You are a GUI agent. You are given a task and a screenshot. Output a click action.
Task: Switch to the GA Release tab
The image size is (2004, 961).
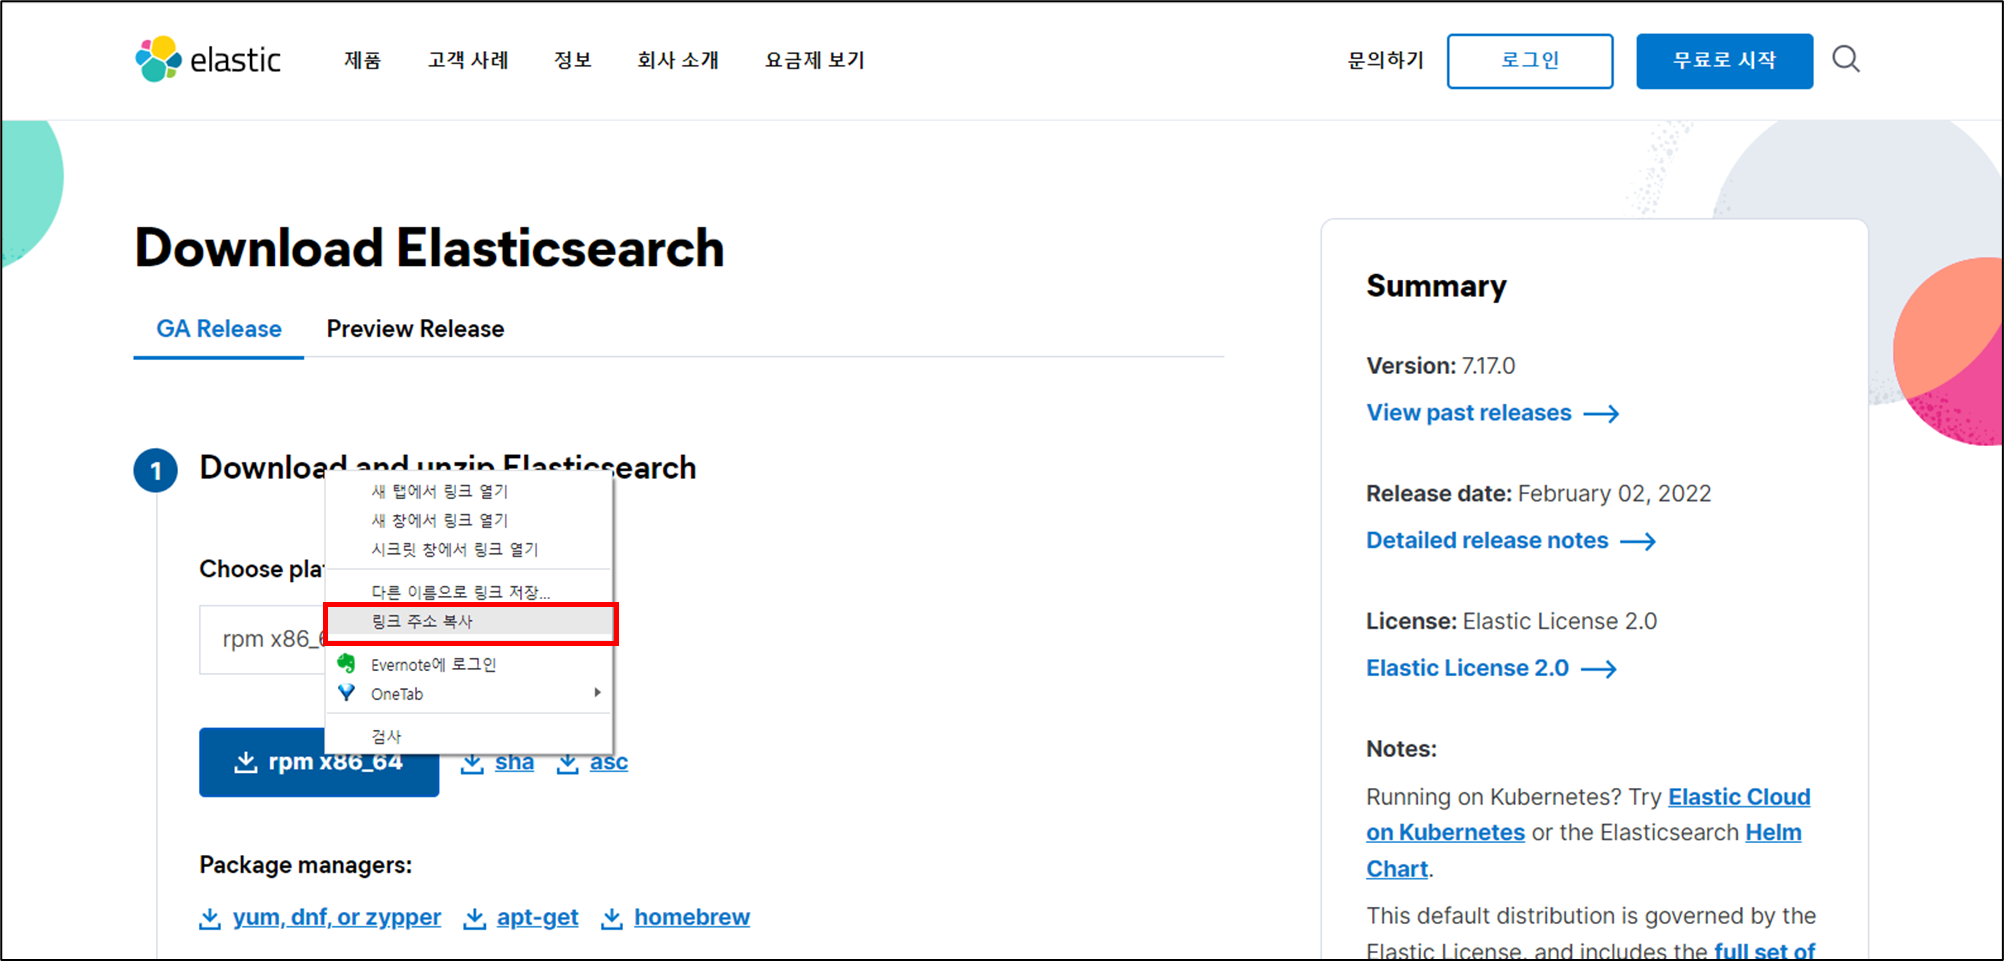[219, 329]
